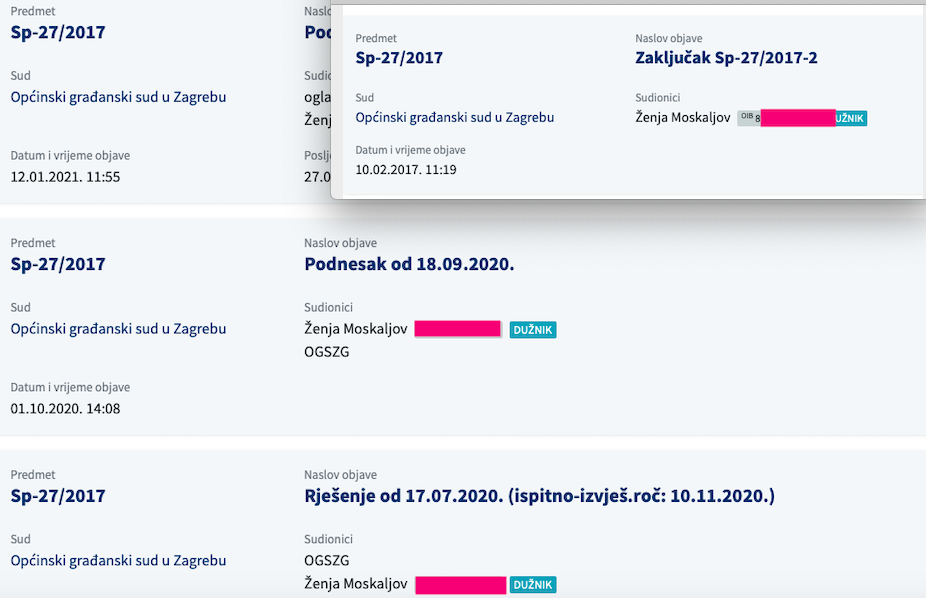Click DUŽNIK badge in the Podnesak entry
926x598 pixels.
point(533,329)
